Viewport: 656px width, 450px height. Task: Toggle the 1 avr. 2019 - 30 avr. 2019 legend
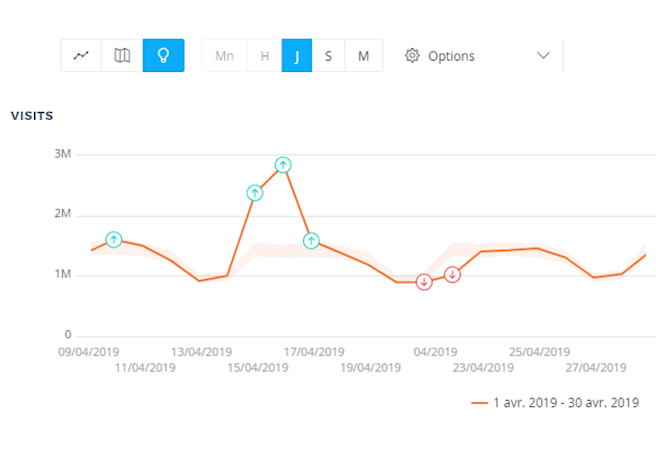coord(565,402)
